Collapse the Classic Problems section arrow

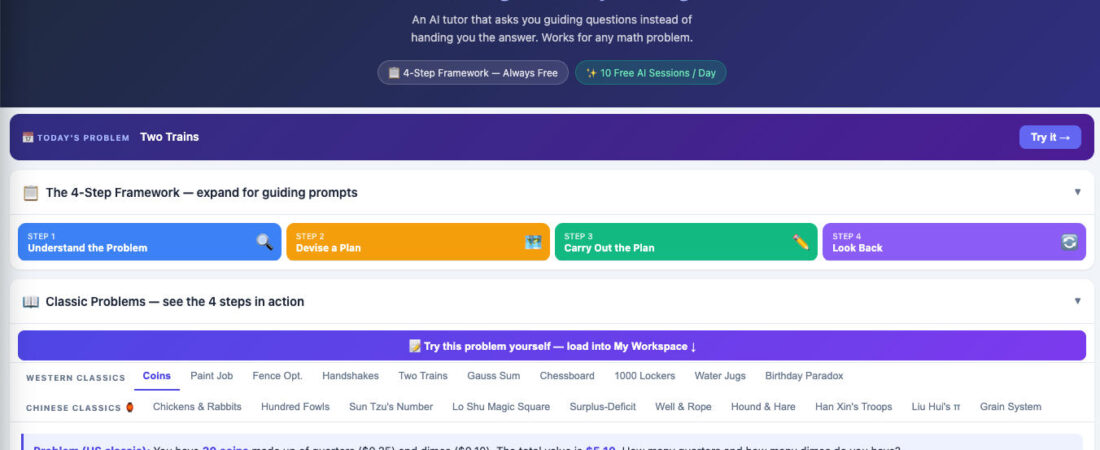pos(1078,301)
